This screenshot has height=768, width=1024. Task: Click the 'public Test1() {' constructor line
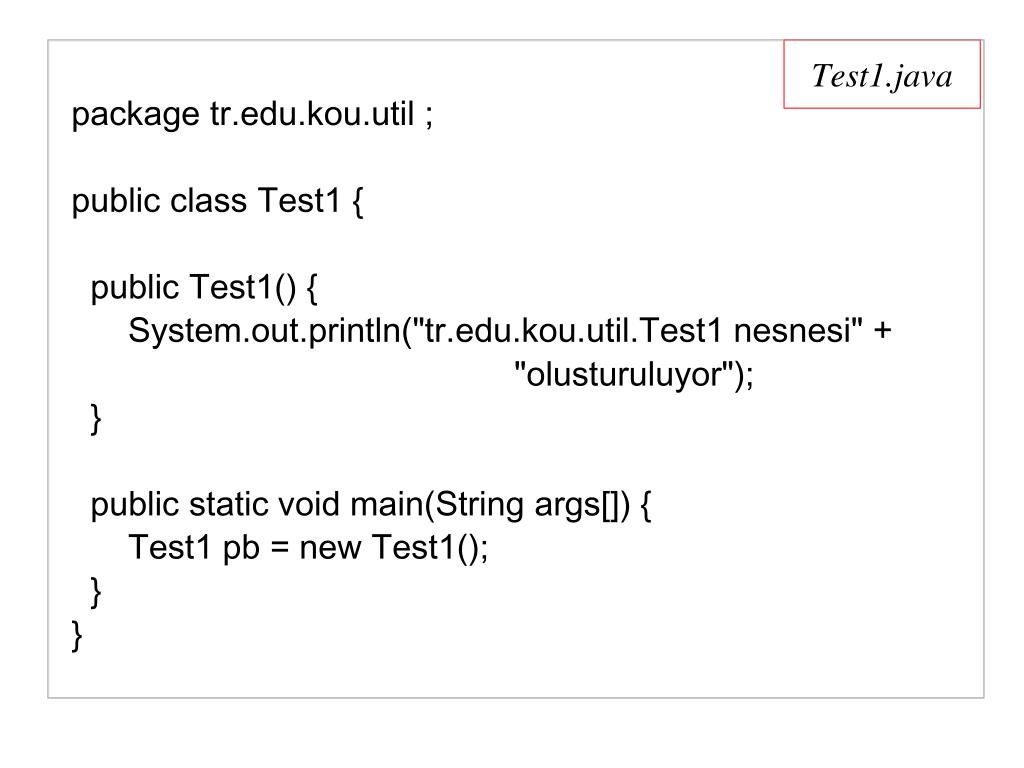[204, 288]
